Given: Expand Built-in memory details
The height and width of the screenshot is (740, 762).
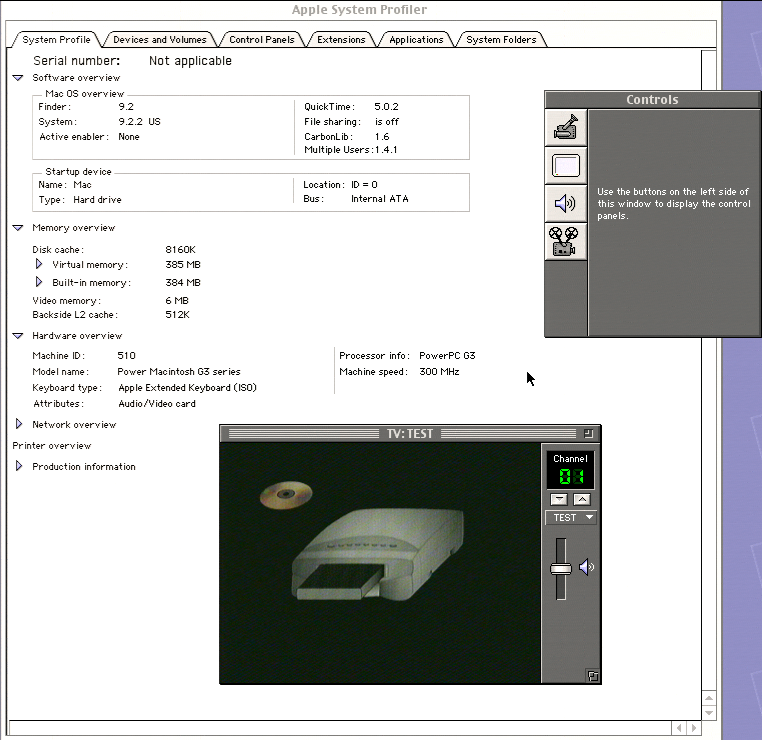Looking at the screenshot, I should 39,282.
